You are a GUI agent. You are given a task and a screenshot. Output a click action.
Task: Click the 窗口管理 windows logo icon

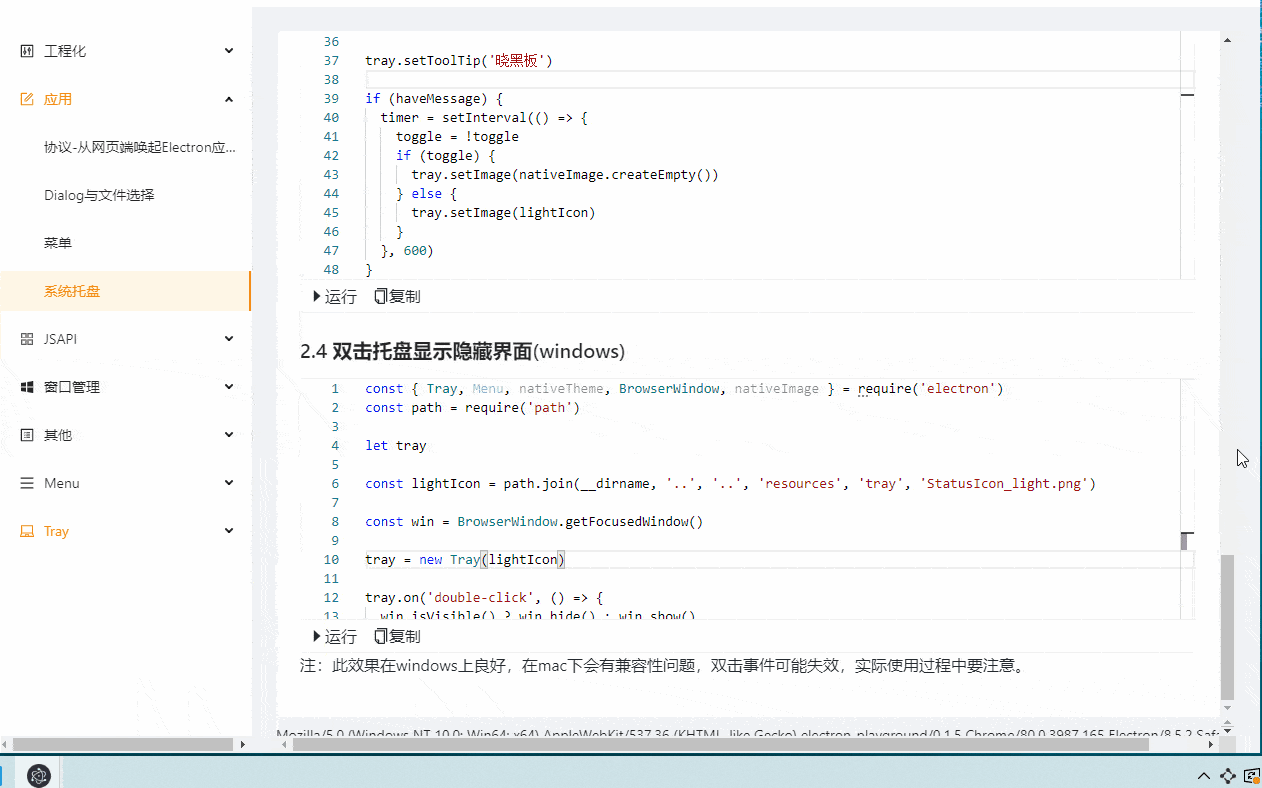click(x=27, y=387)
